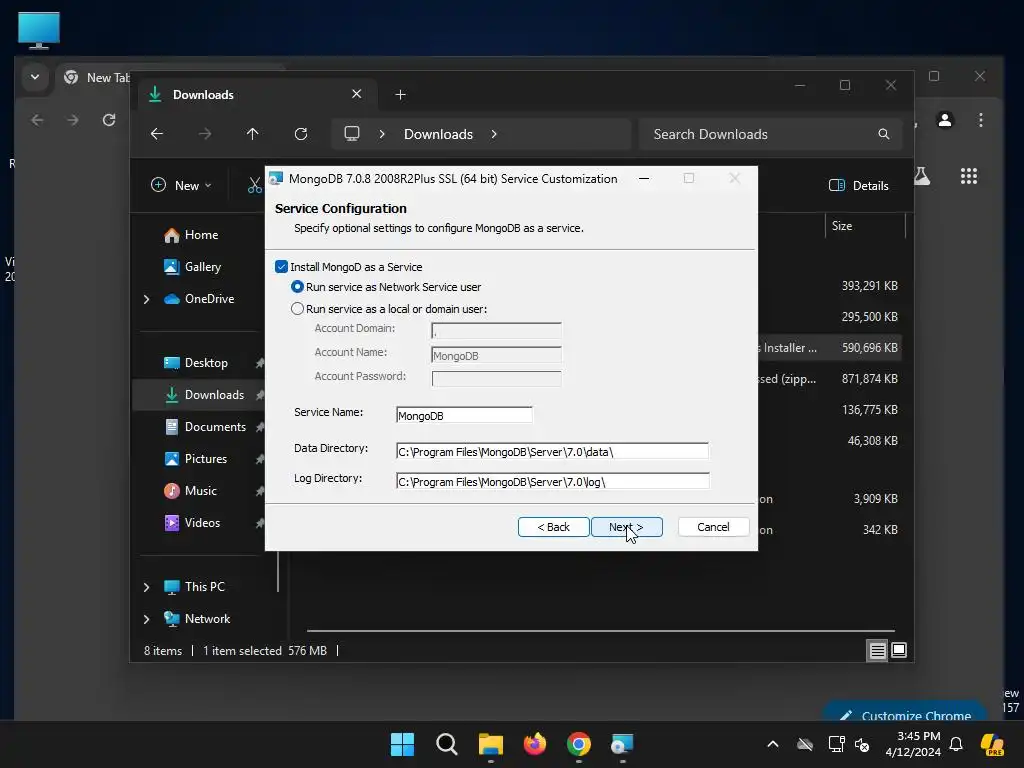Screen dimensions: 1024x768
Task: Open the Chrome tab search dropdown
Action: click(35, 77)
